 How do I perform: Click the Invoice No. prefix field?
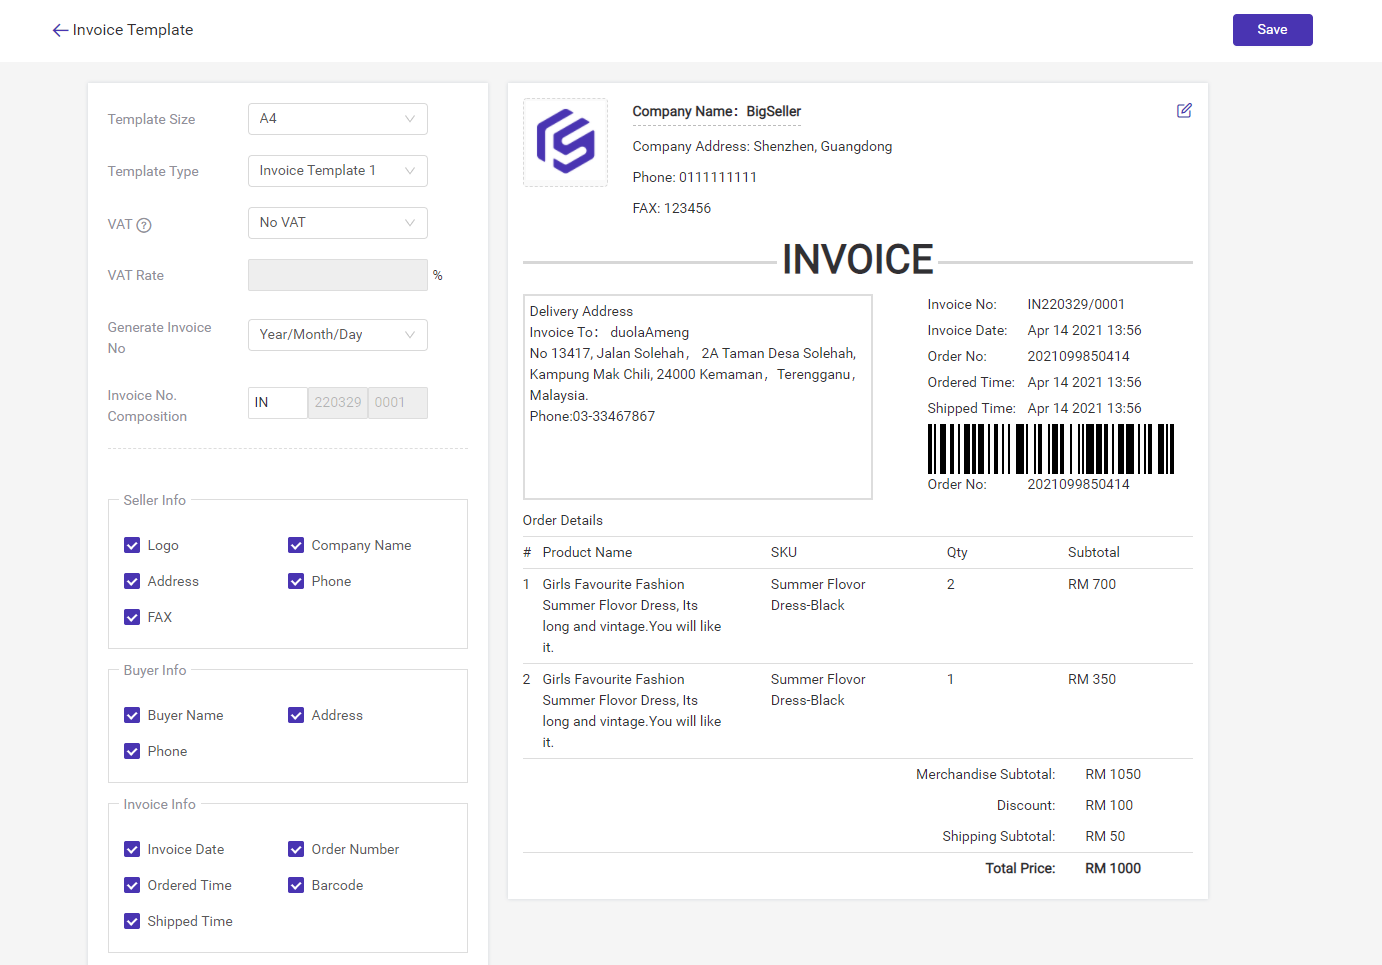[277, 403]
